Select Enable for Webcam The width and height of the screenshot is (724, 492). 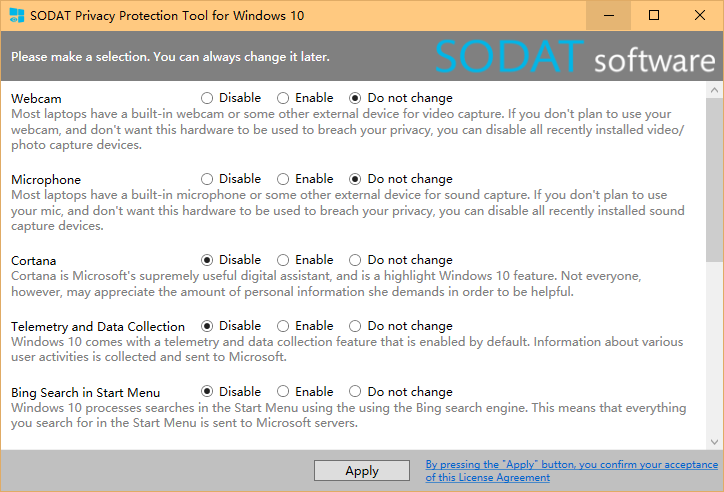(283, 98)
